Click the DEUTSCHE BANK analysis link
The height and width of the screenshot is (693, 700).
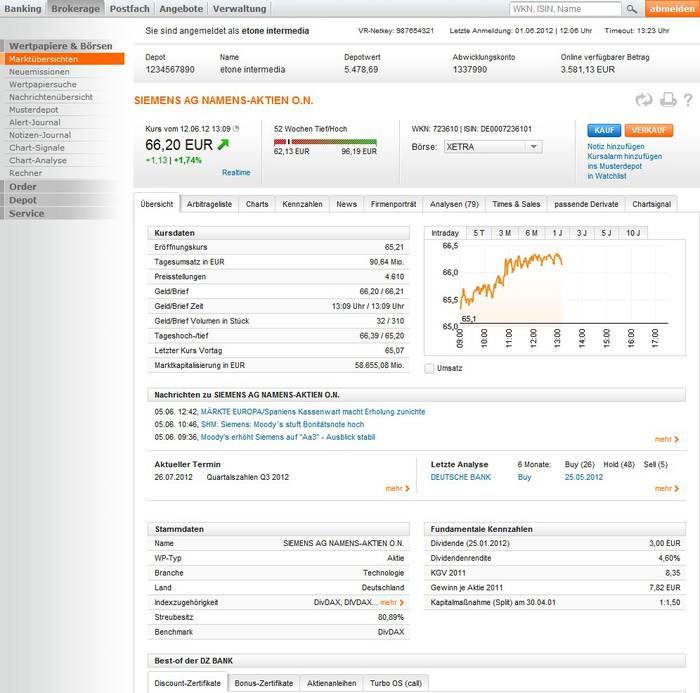tap(460, 477)
